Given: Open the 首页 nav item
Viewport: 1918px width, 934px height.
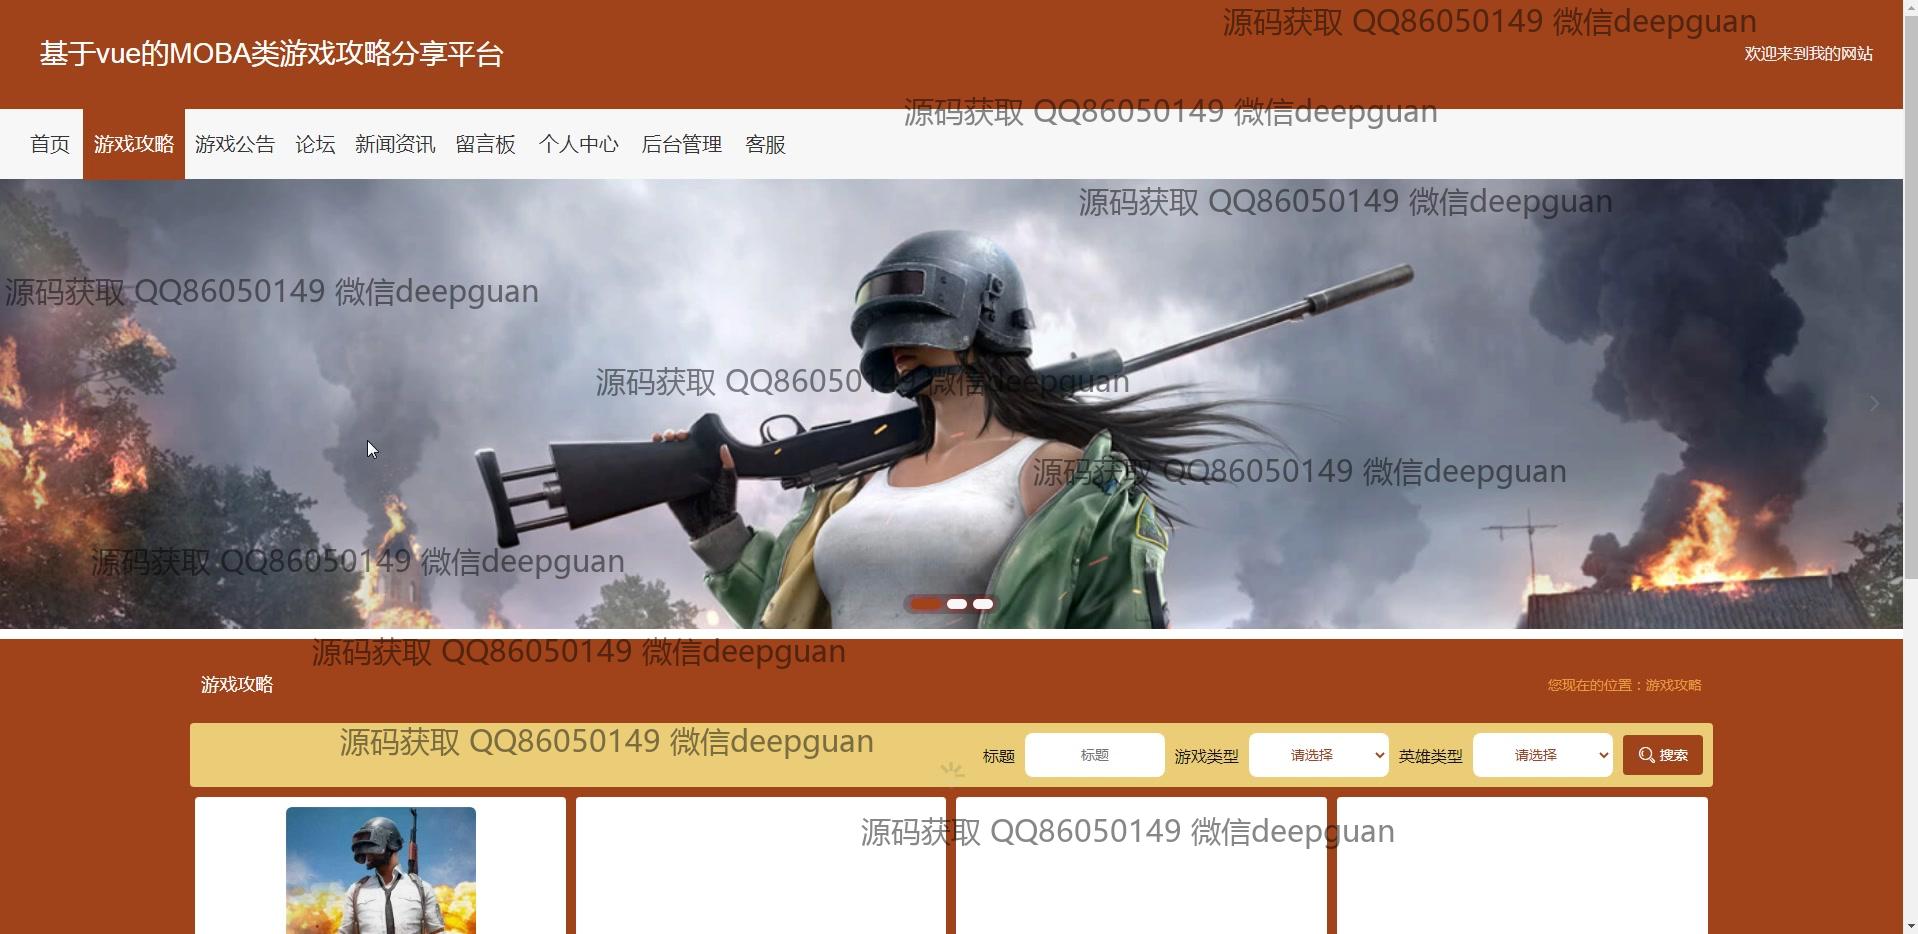Looking at the screenshot, I should [x=50, y=144].
